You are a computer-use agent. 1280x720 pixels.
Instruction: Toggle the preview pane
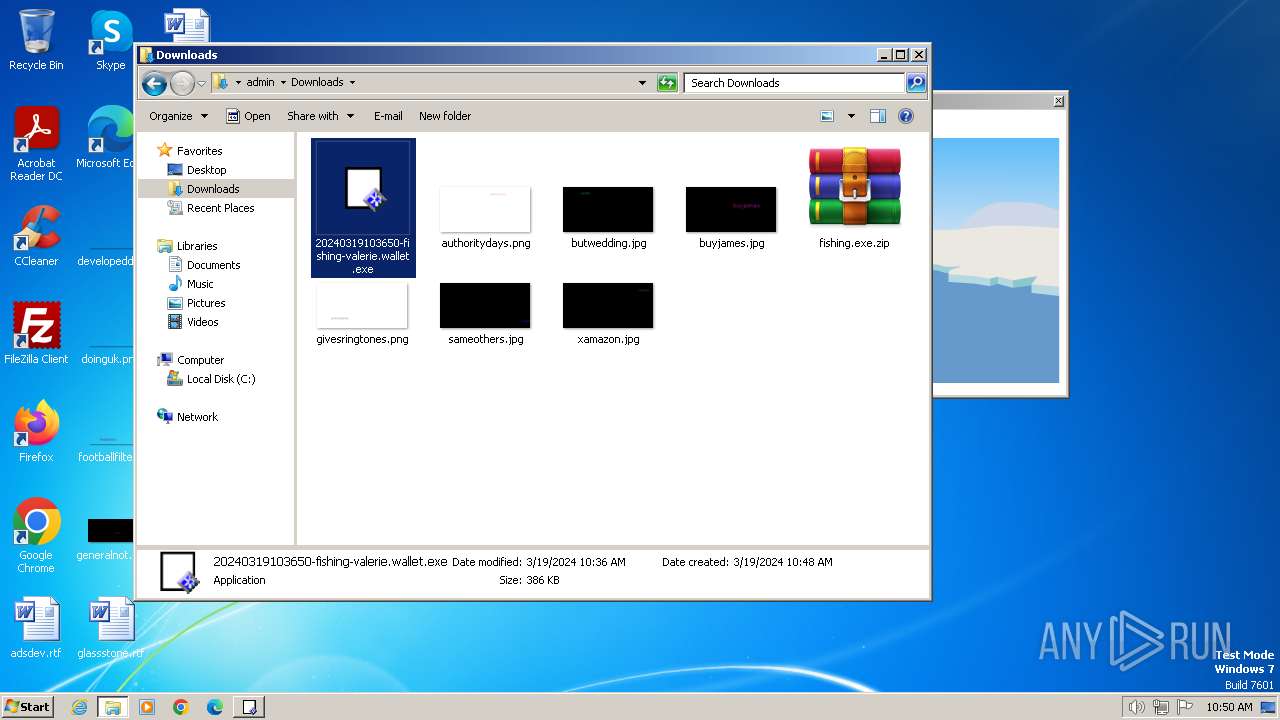[877, 116]
